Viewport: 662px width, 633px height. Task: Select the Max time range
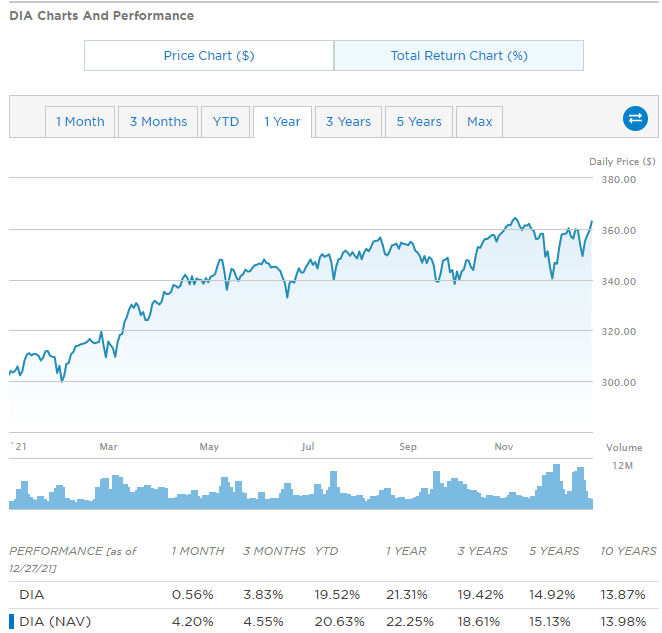tap(480, 122)
